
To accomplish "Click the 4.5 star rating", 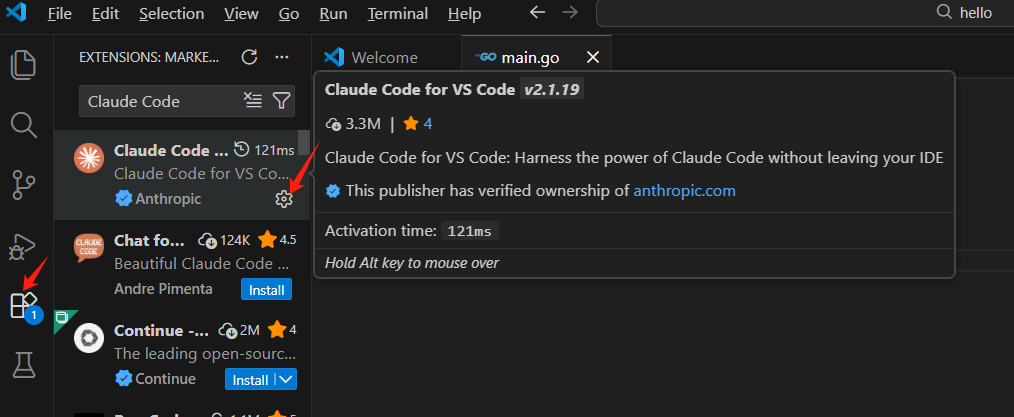I will click(288, 241).
